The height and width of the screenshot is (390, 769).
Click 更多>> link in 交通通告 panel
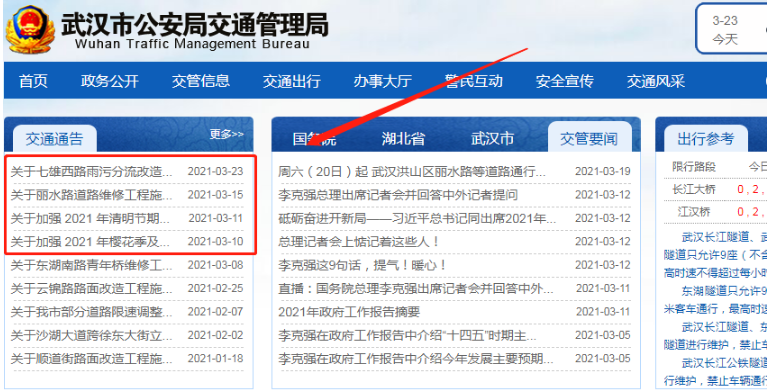click(227, 134)
